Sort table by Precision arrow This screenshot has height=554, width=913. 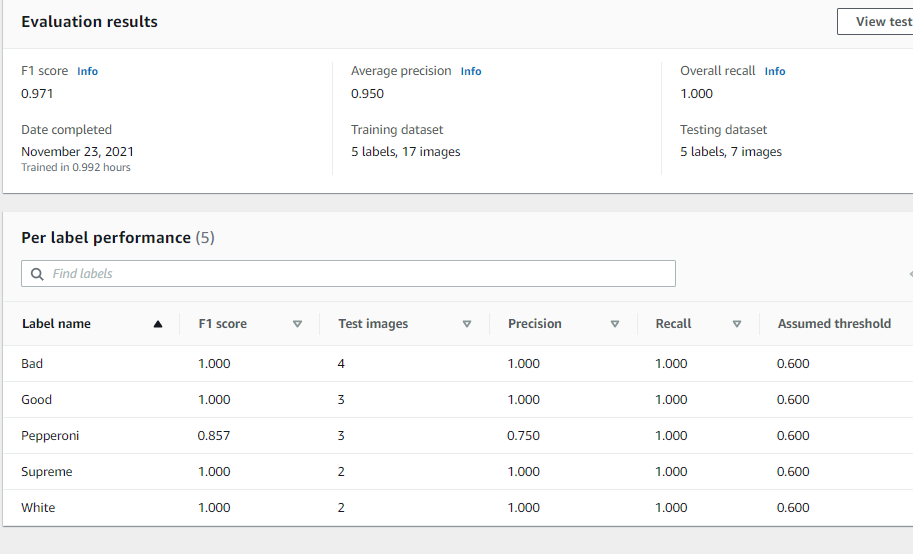(614, 324)
